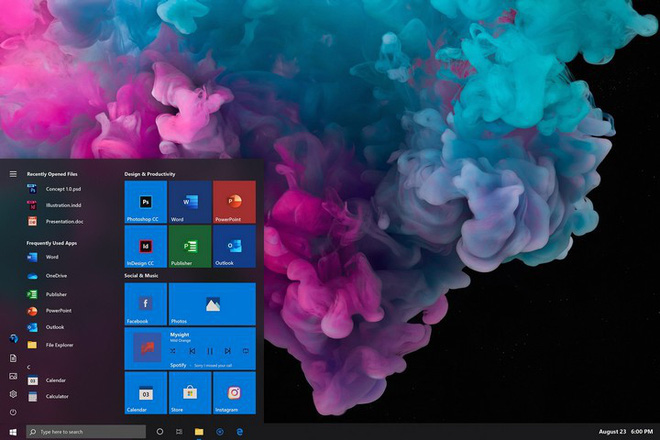Open Calculator from the apps list
This screenshot has width=660, height=440.
tap(48, 397)
